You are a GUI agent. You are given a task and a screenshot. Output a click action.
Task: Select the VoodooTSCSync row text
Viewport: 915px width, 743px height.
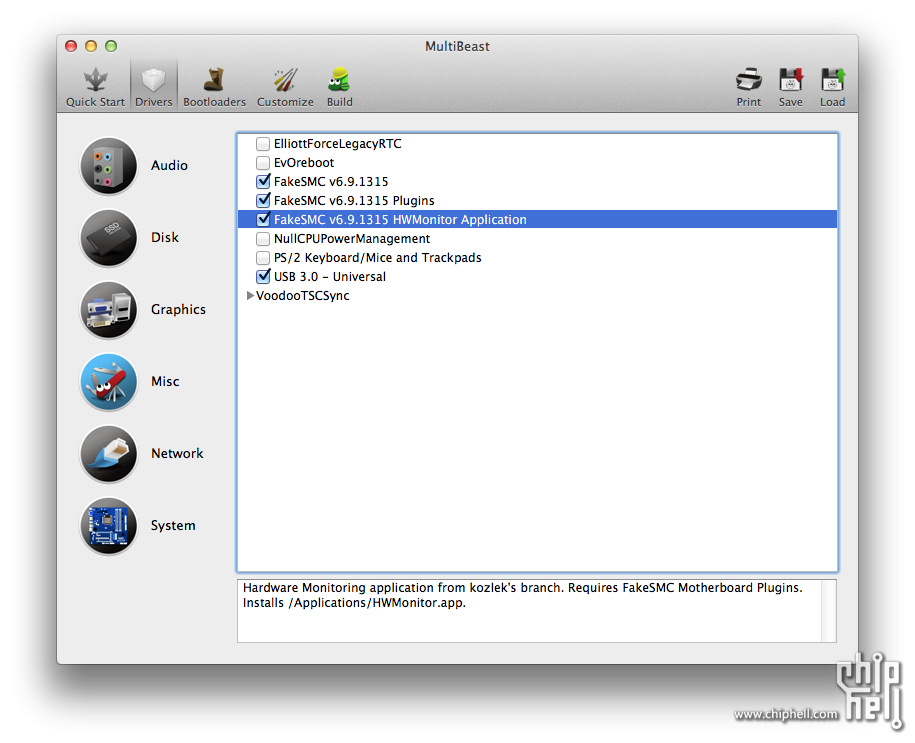(303, 296)
